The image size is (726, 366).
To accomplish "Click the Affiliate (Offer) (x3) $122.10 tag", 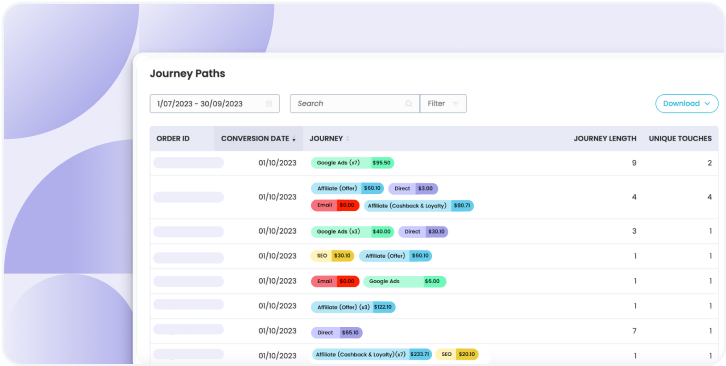I will tap(353, 307).
